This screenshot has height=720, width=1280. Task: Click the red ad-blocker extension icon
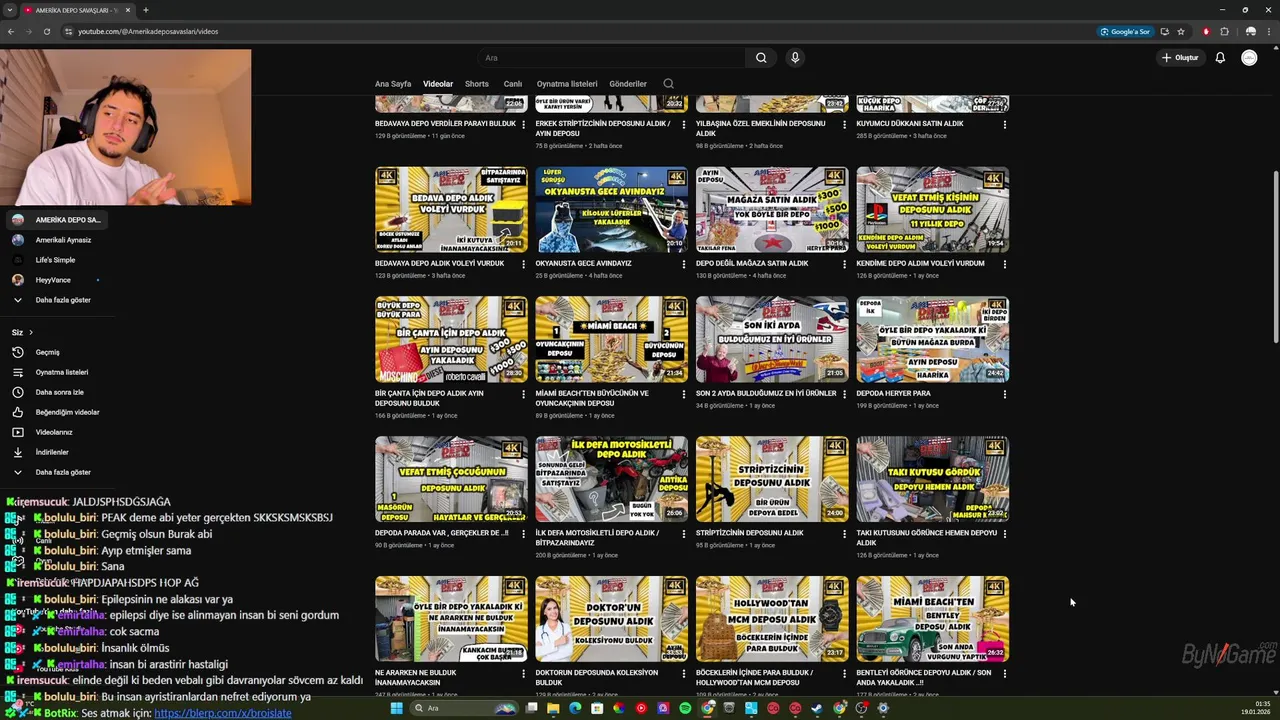tap(1206, 31)
